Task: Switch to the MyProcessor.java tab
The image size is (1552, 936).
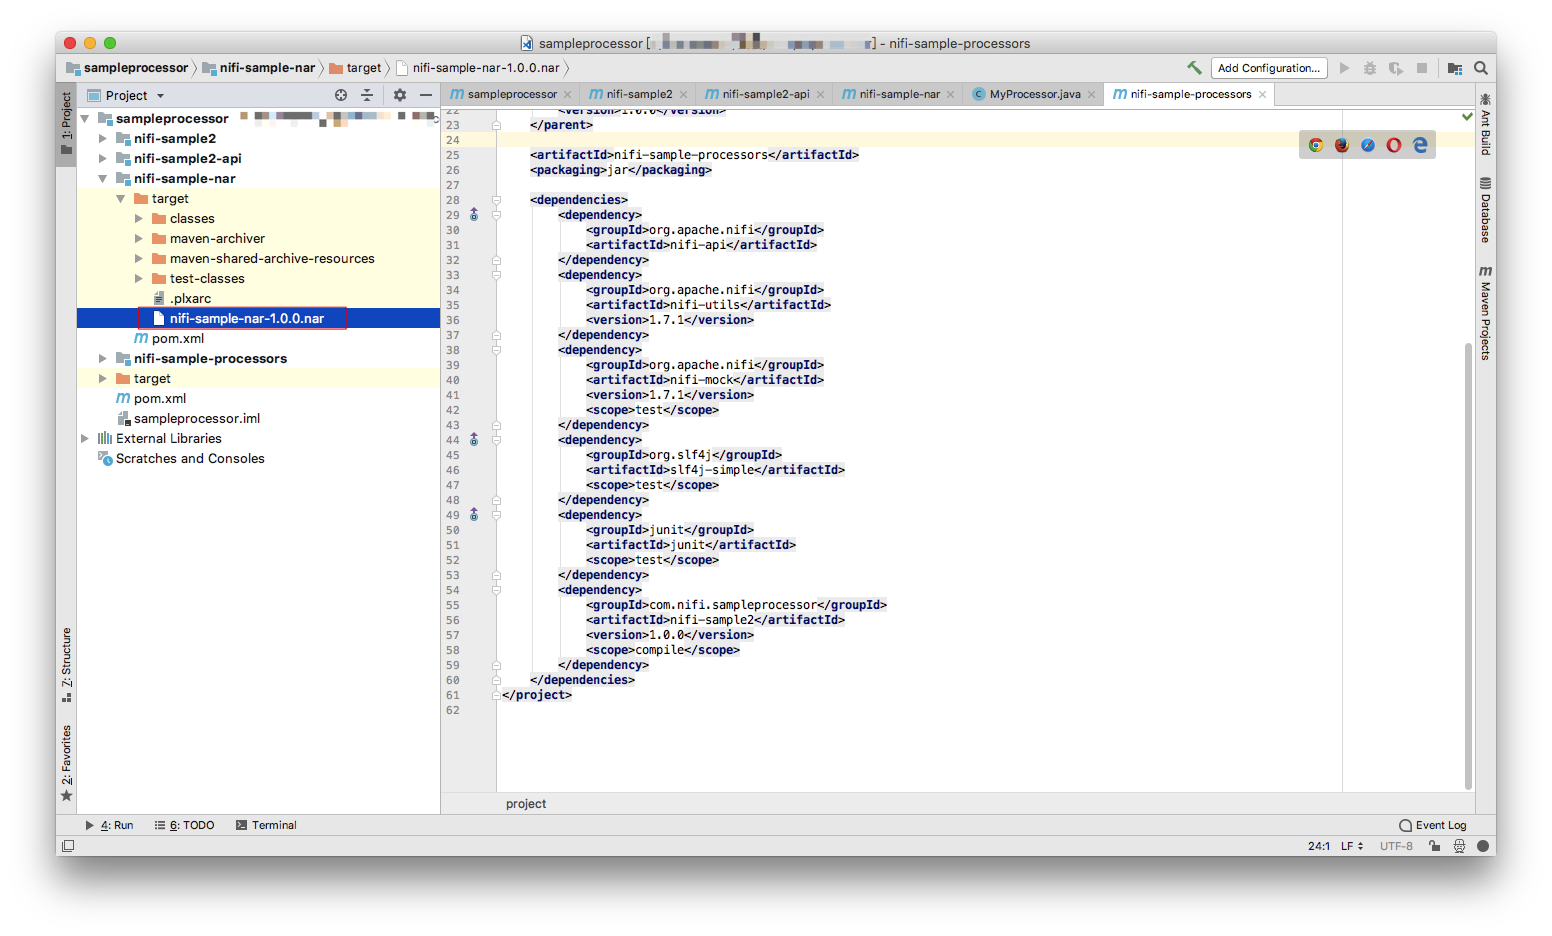Action: [x=1035, y=94]
